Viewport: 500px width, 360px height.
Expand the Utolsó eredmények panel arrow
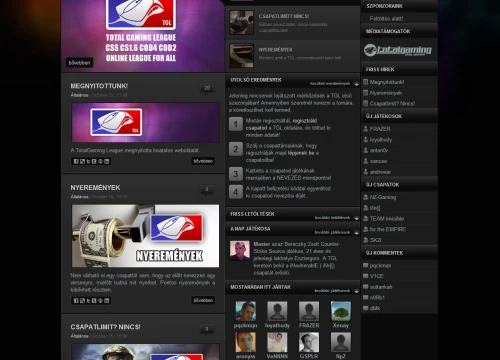click(x=356, y=84)
